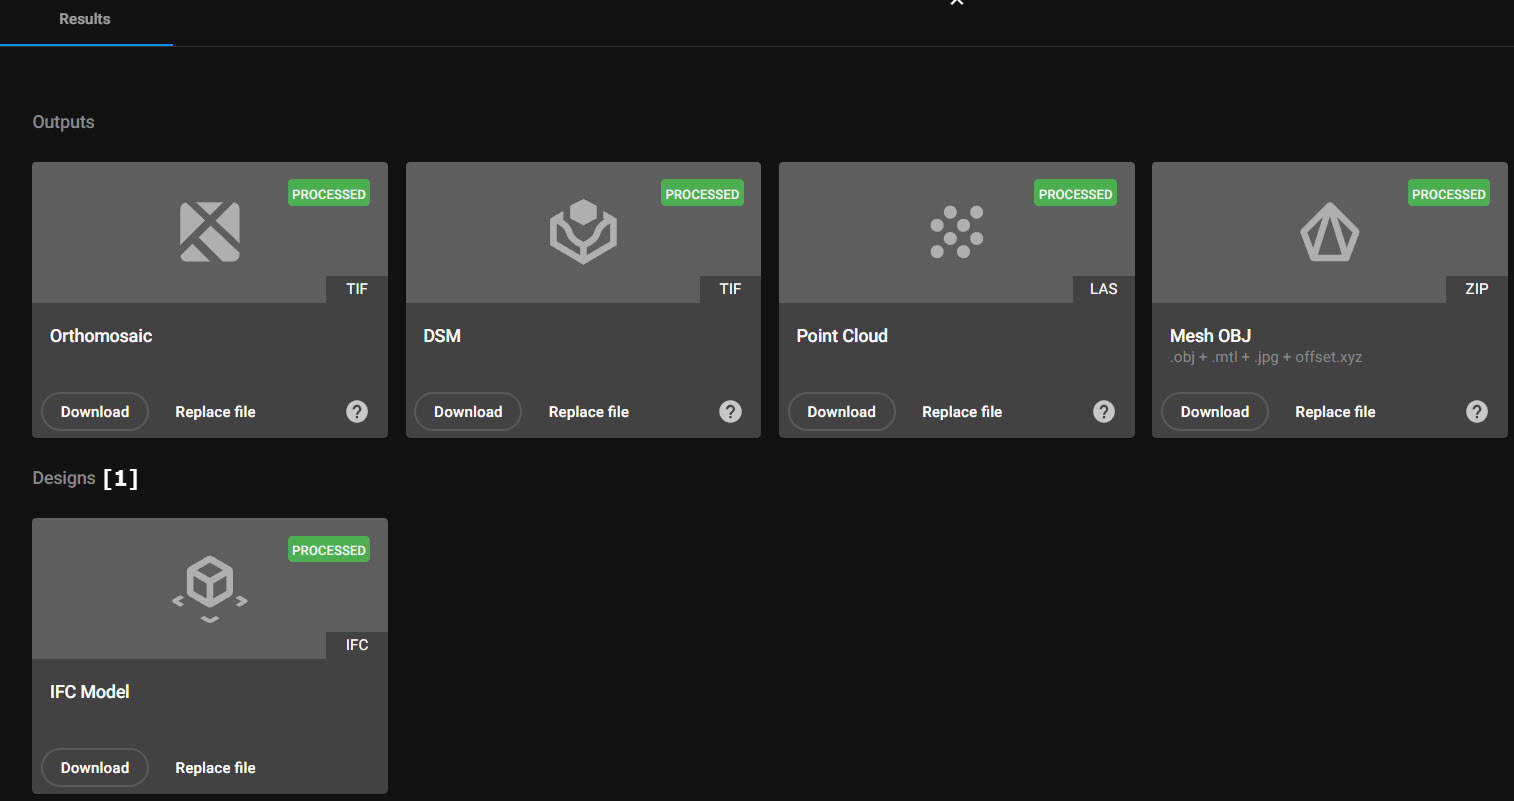Replace file for the IFC Model

pos(215,768)
